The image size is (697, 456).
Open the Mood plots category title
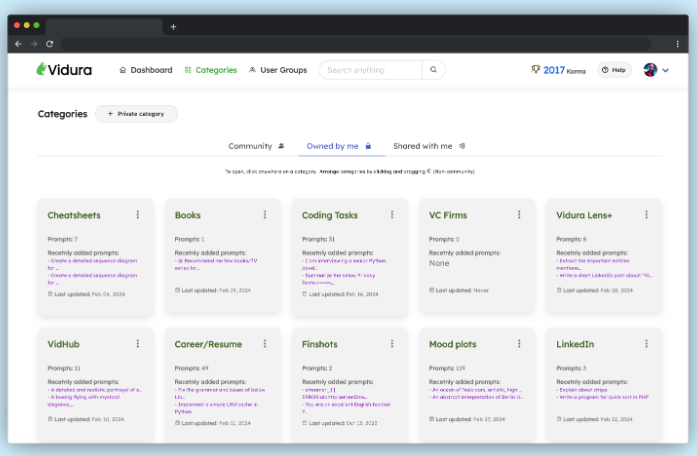(453, 344)
